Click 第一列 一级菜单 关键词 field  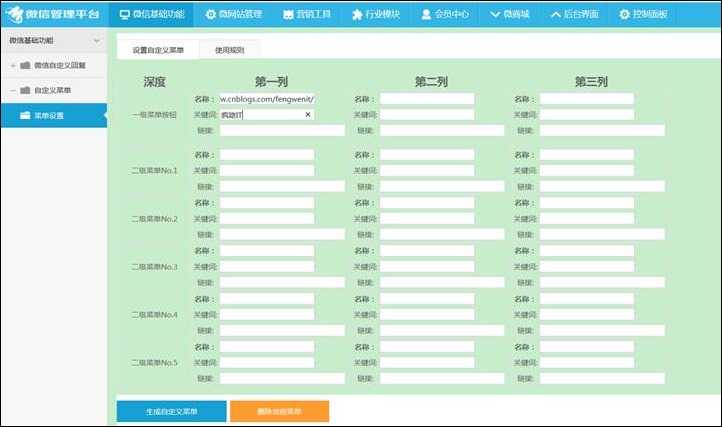[267, 115]
